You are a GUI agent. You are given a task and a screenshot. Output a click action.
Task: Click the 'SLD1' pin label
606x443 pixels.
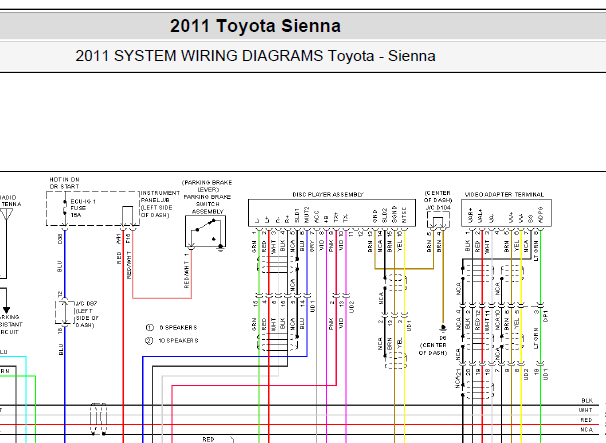[297, 216]
